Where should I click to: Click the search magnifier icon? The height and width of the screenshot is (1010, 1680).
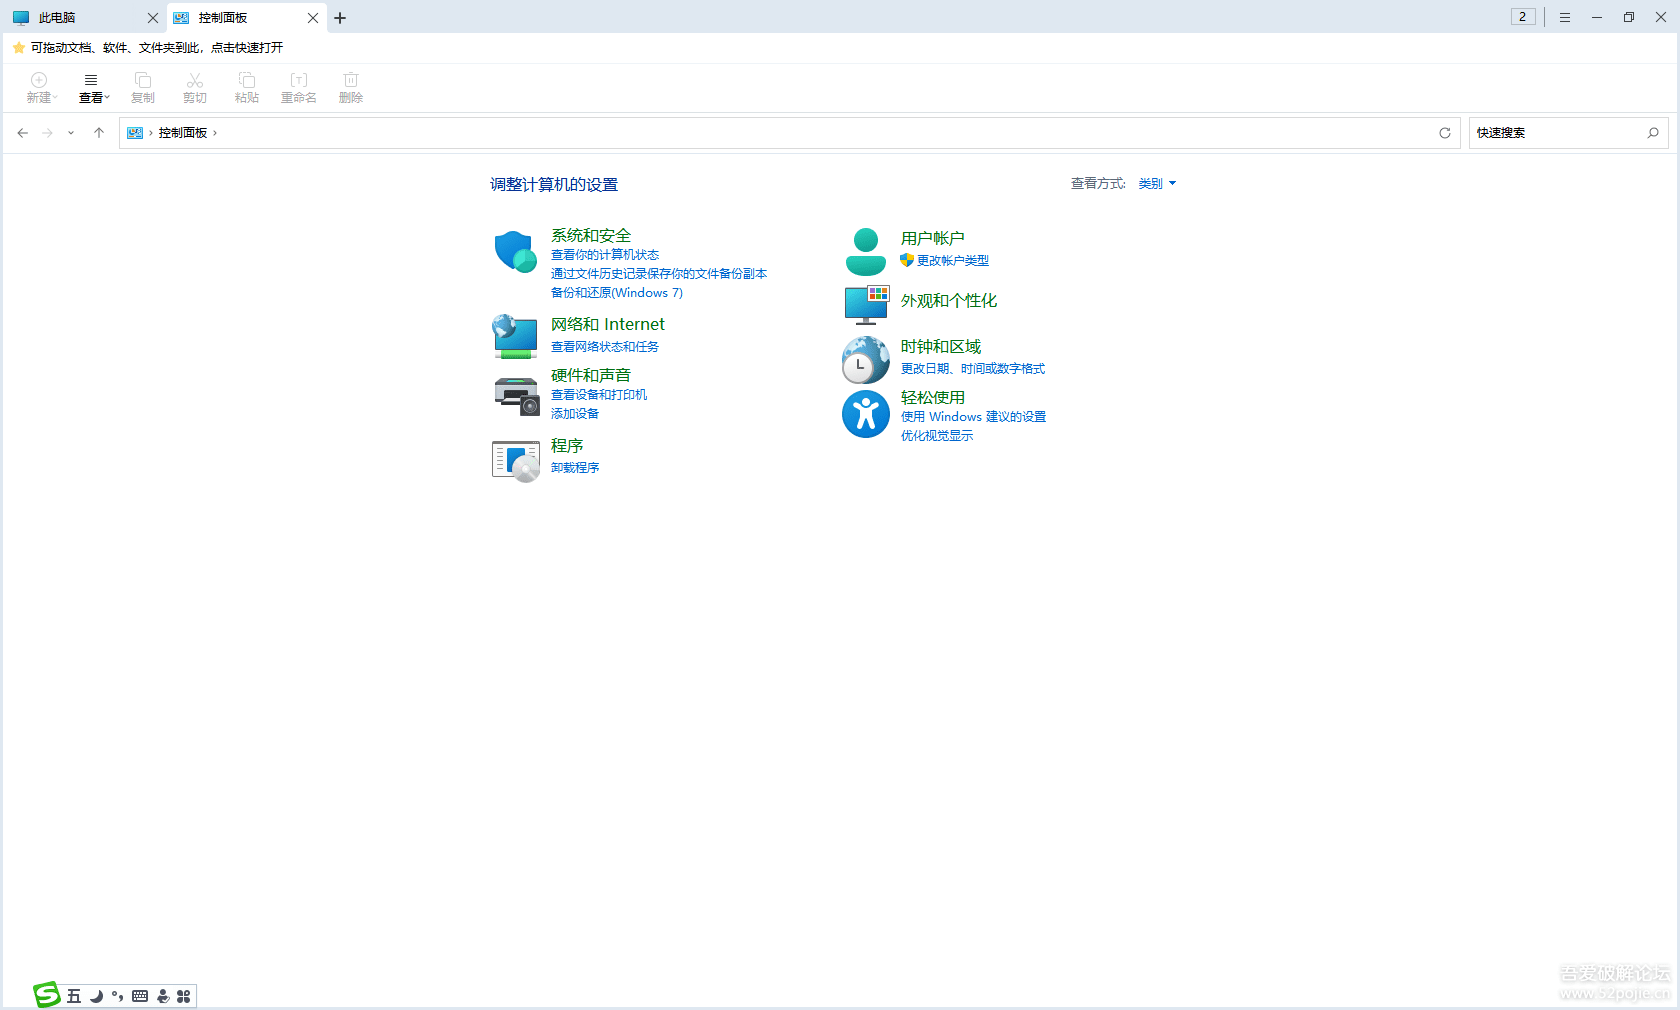click(x=1653, y=133)
